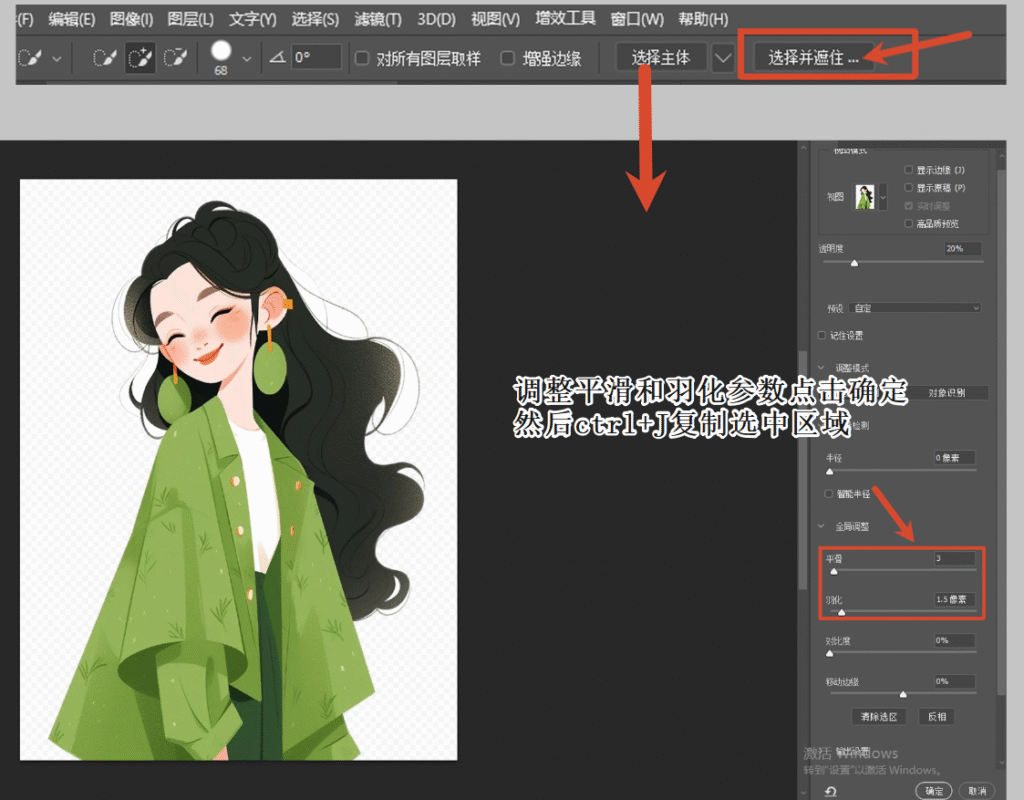
Task: Click the 确定 confirm button
Action: tap(933, 790)
